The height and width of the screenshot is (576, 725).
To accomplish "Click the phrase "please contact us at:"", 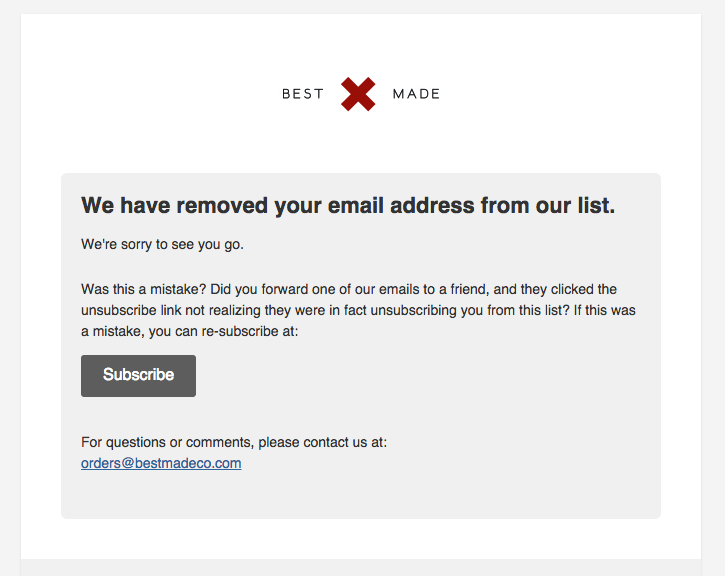I will (x=322, y=442).
